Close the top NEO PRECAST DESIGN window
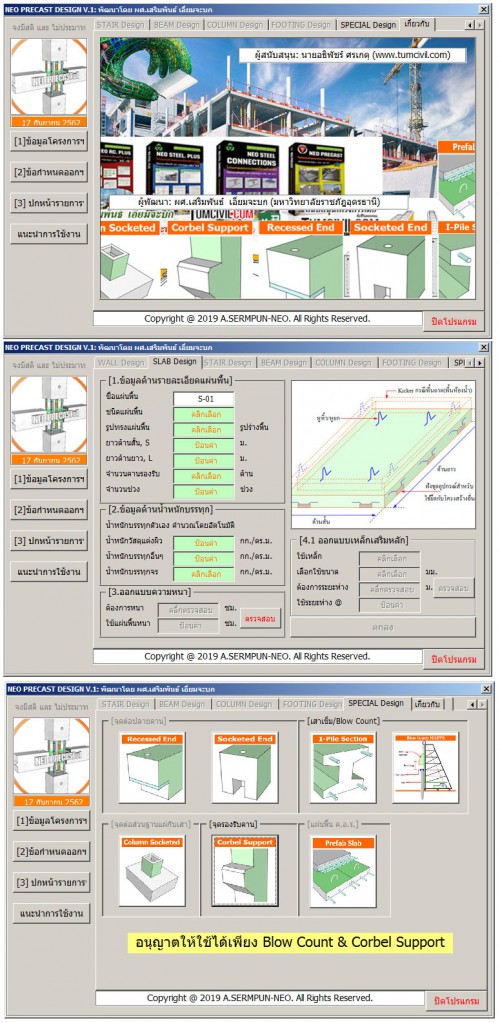500x1023 pixels. tap(483, 9)
